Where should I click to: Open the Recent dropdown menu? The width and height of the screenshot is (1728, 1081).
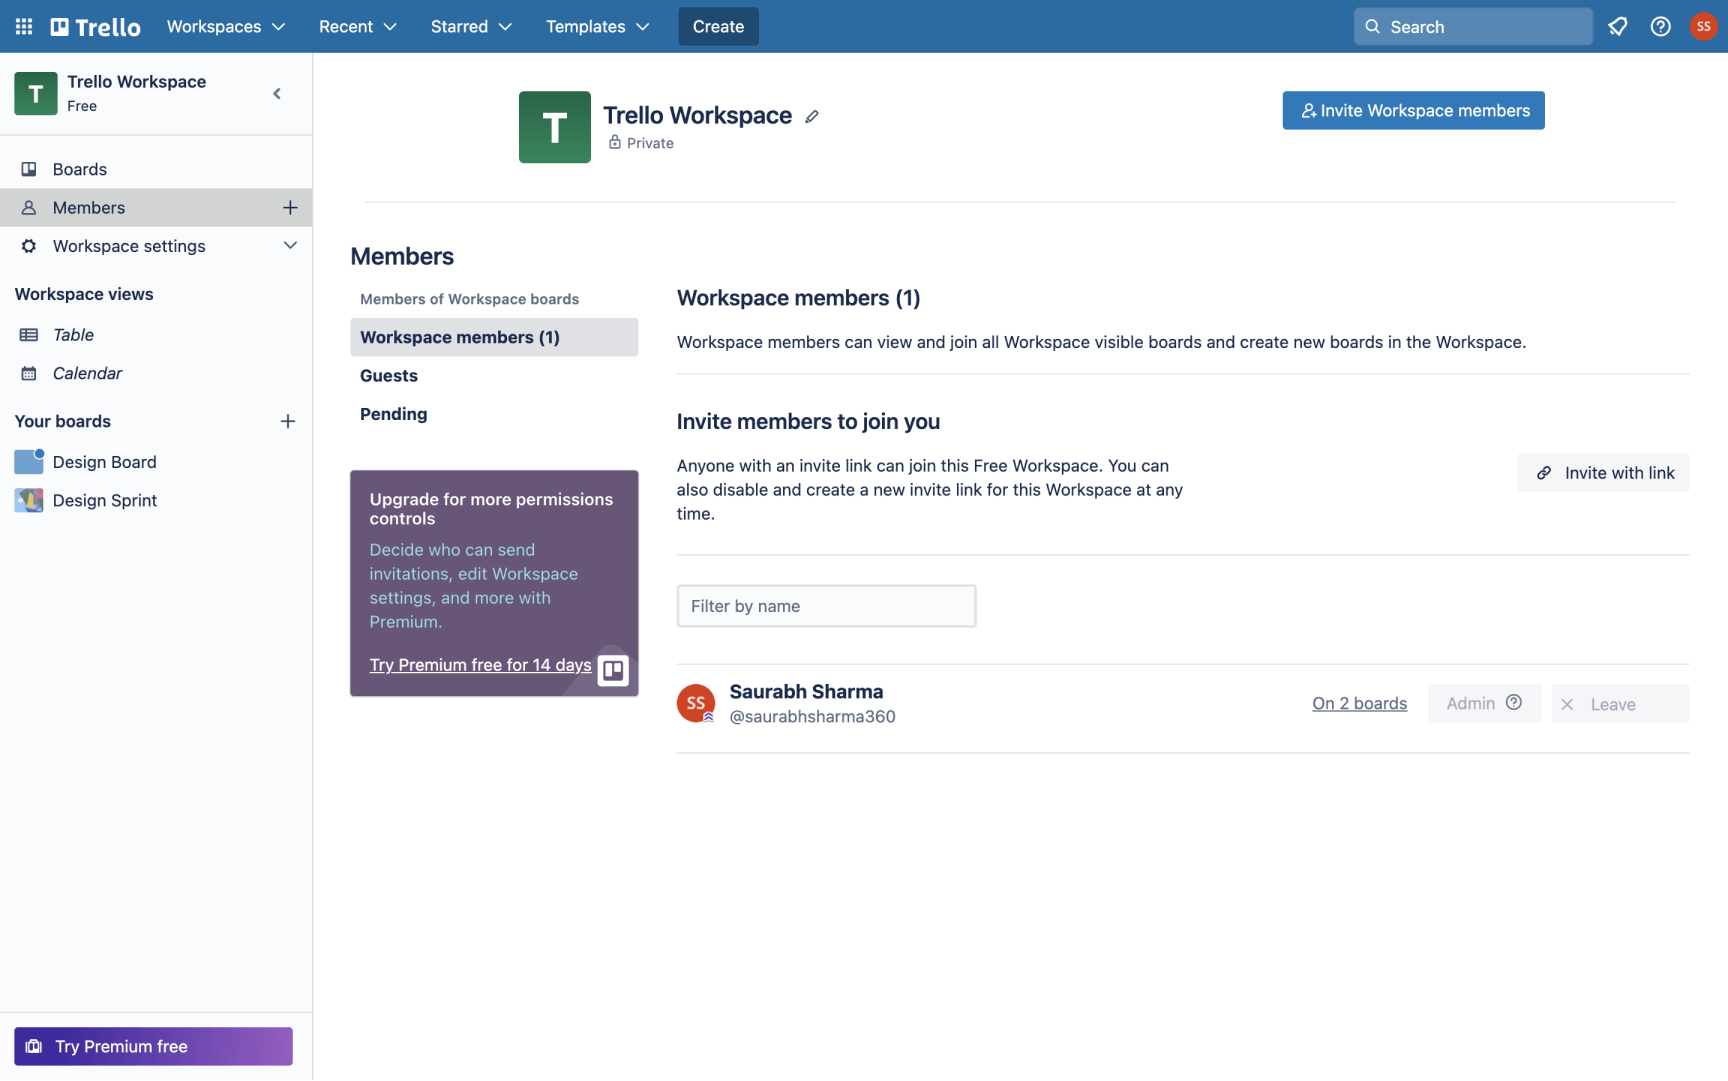(x=358, y=27)
